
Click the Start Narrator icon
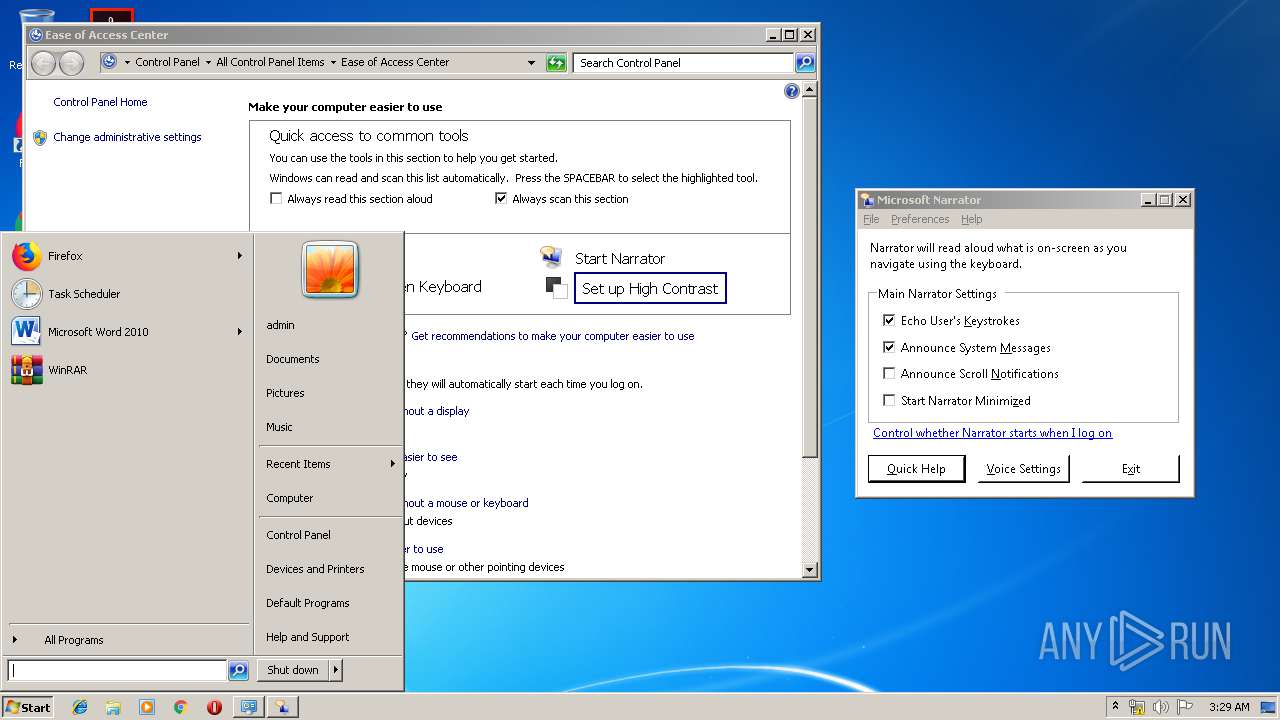point(551,257)
